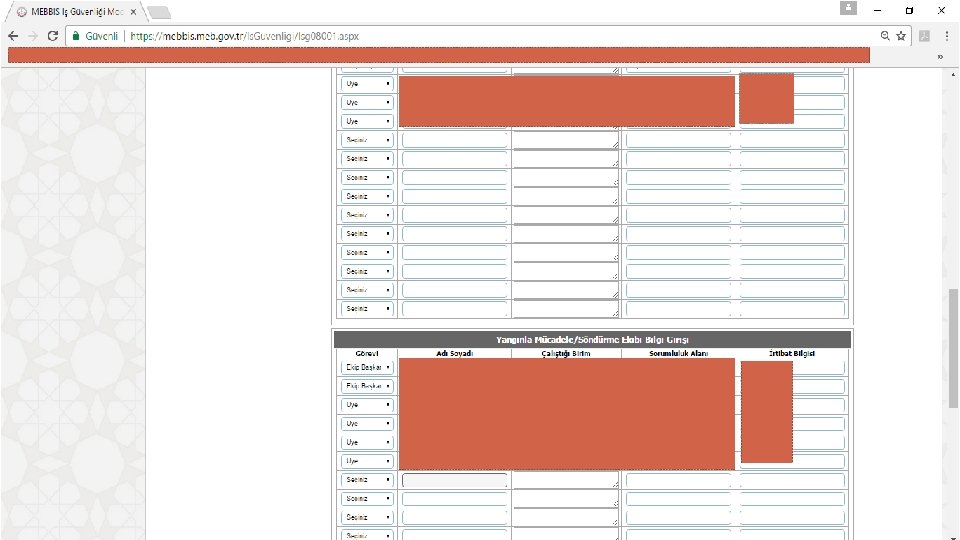Screen dimensions: 960x540
Task: Maximize or restore the Chrome window
Action: coord(909,10)
